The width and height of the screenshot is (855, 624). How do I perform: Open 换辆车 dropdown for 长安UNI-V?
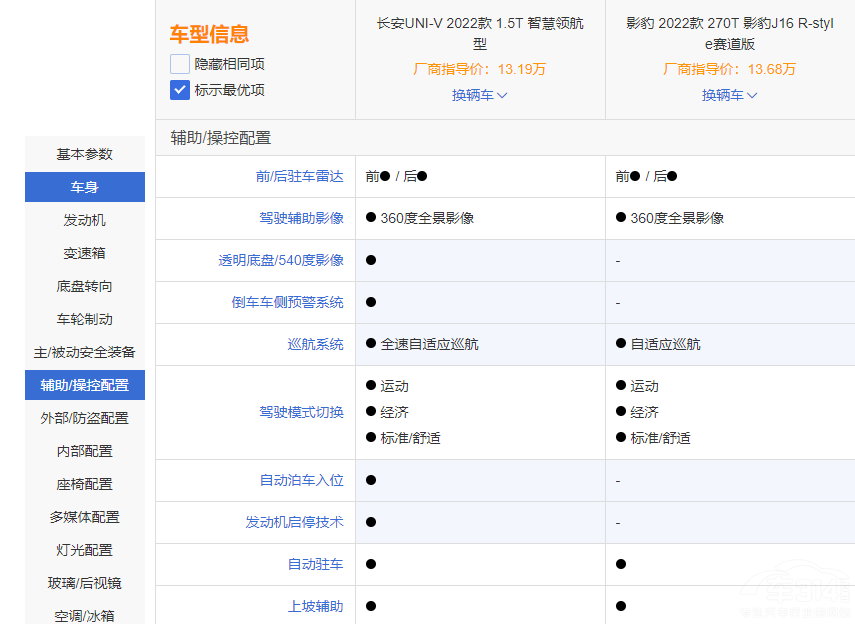(480, 95)
